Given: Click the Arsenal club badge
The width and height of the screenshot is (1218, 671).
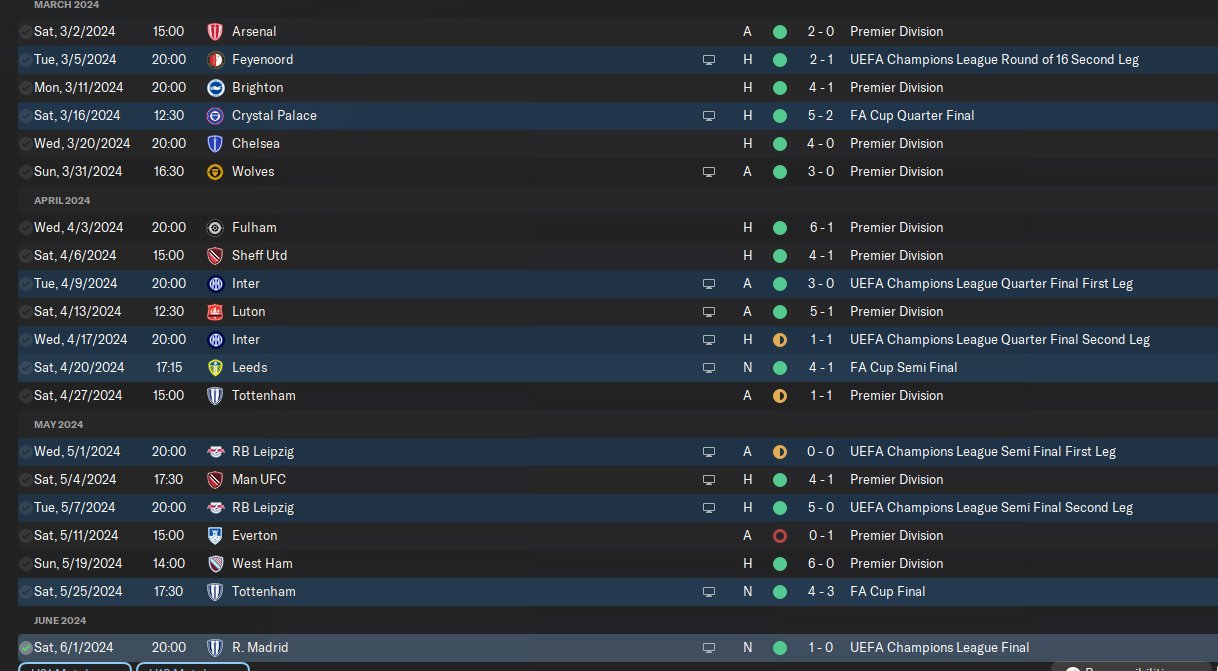Looking at the screenshot, I should coord(214,32).
